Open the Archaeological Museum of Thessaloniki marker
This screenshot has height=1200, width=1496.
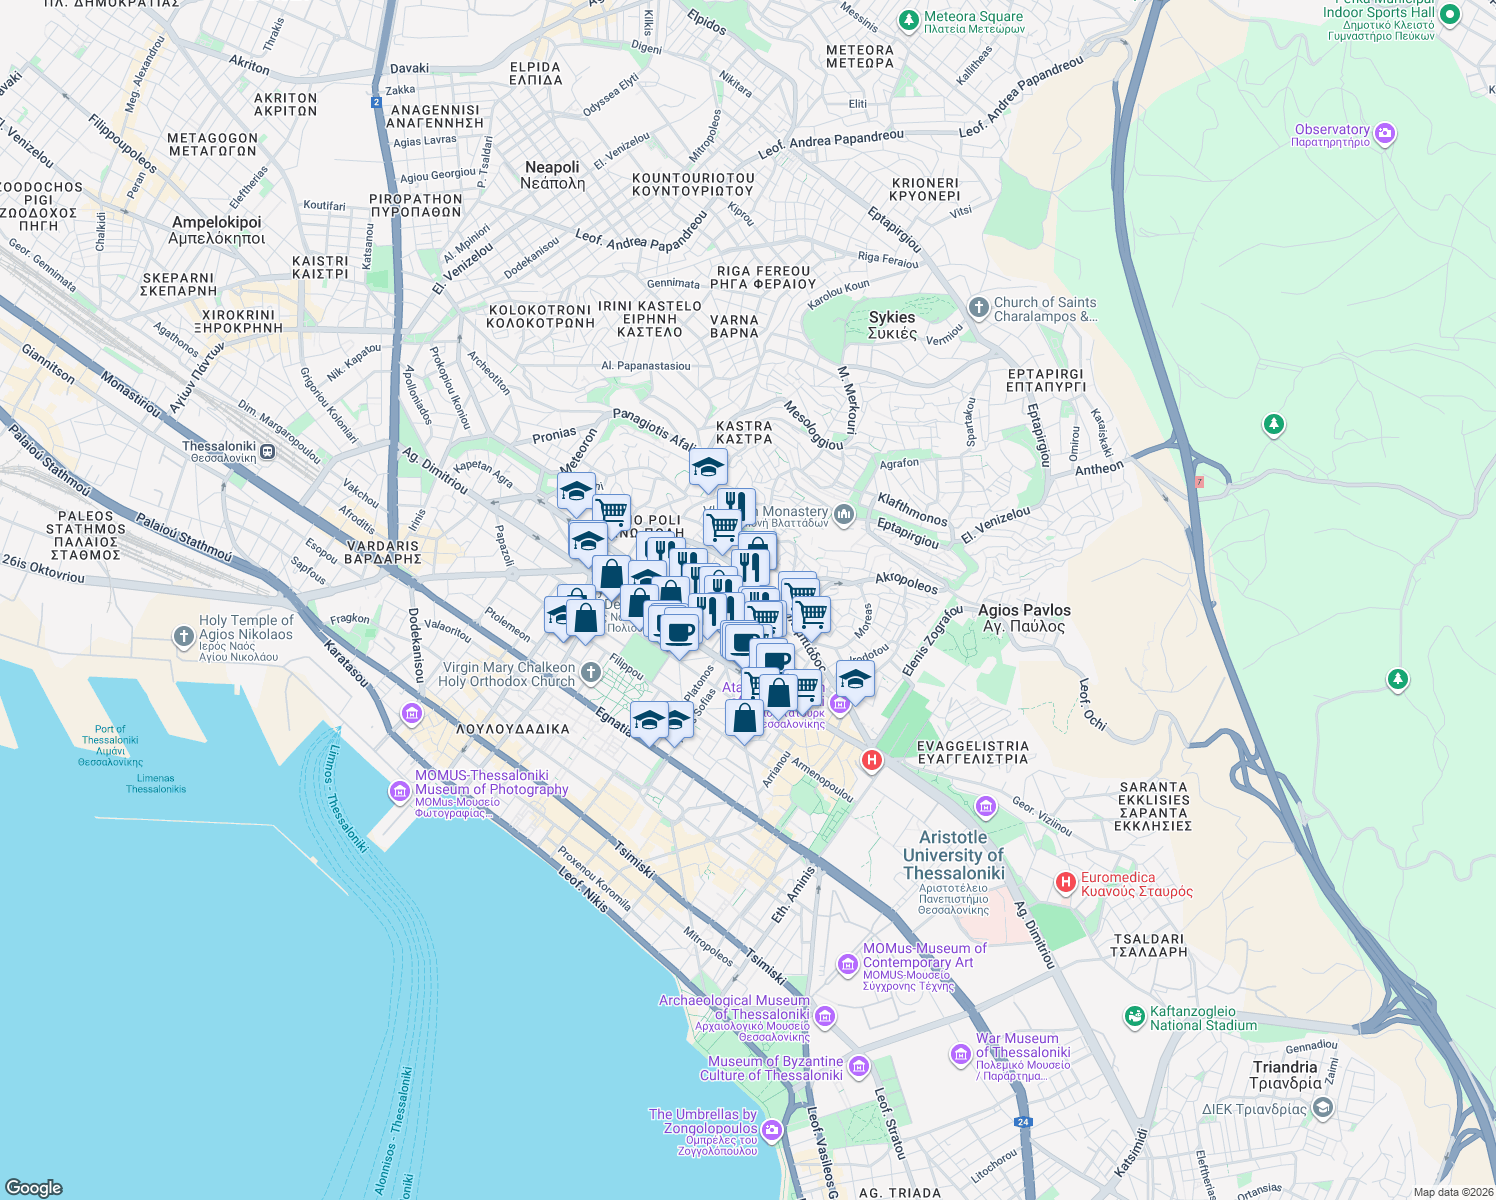[824, 1016]
